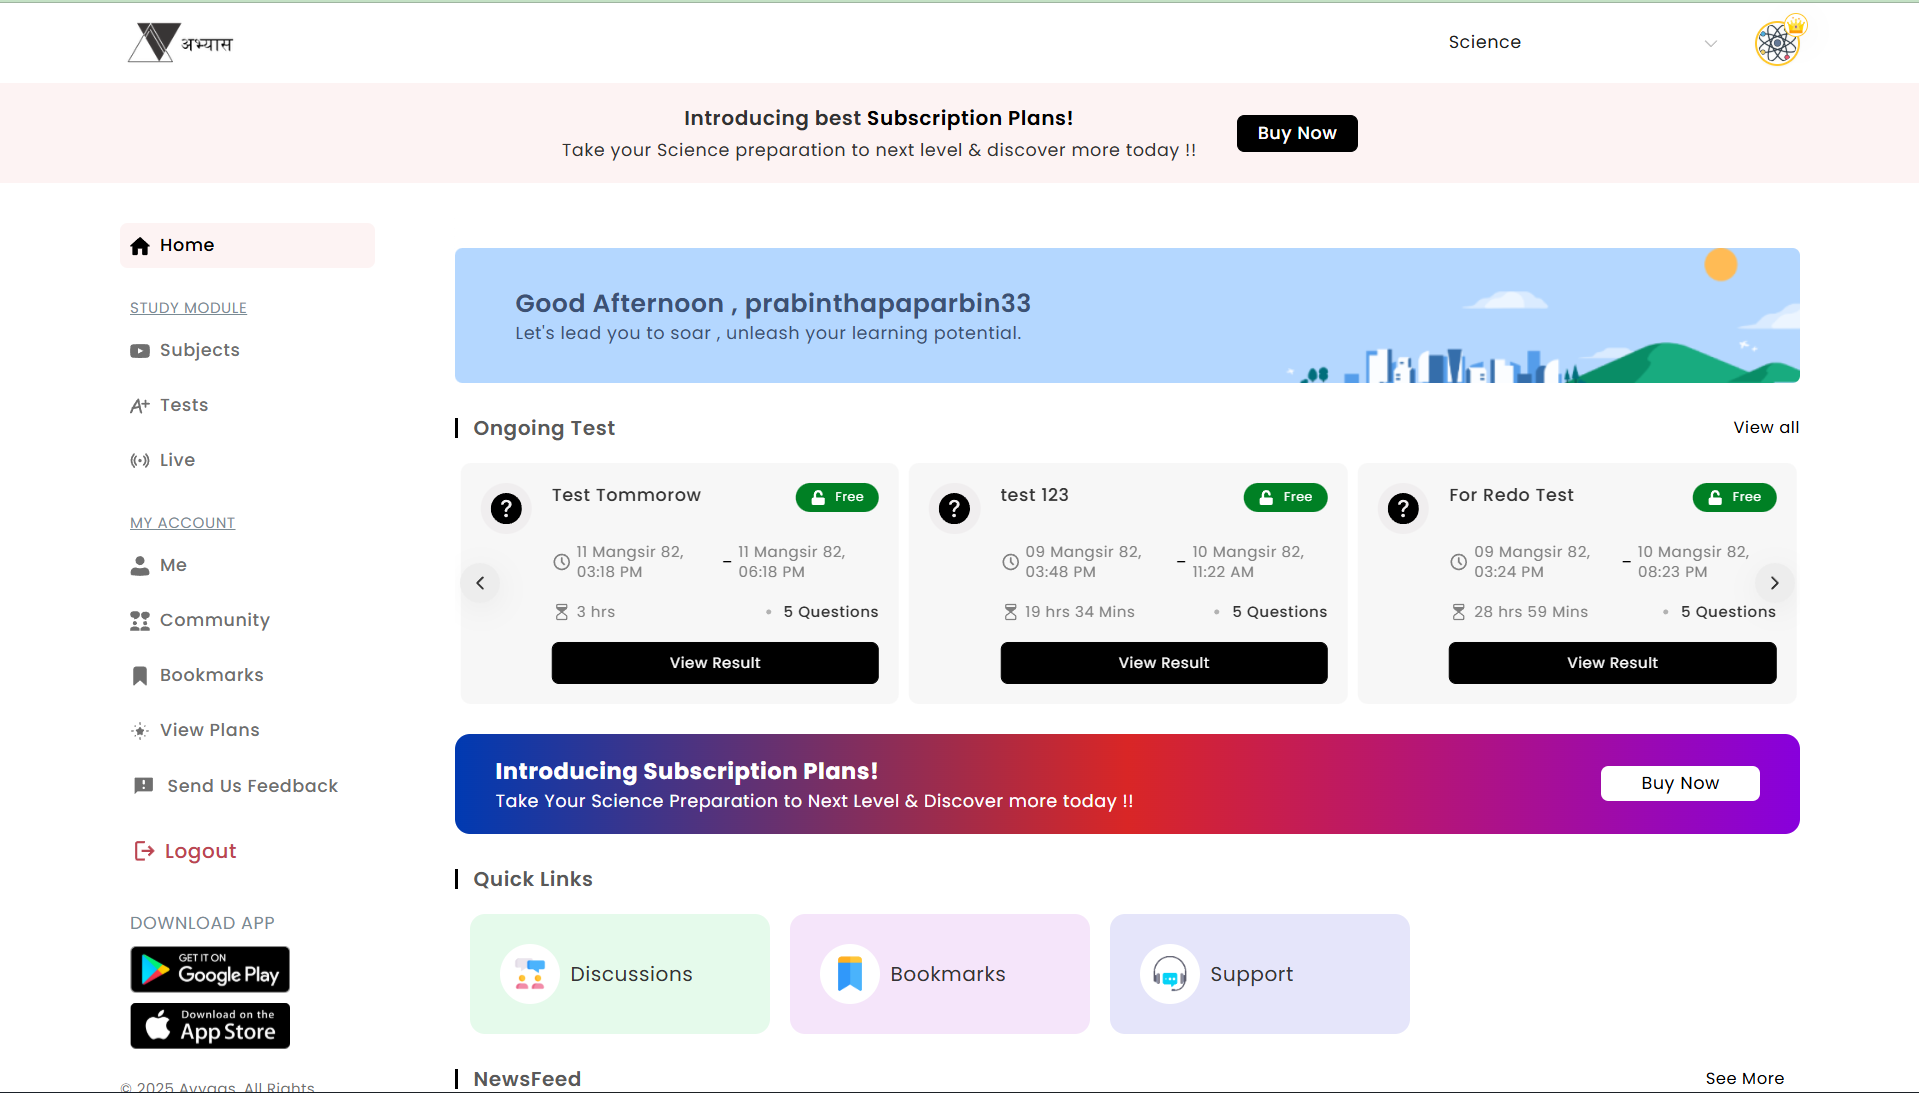Click the right carousel arrow
This screenshot has width=1919, height=1093.
(1774, 583)
